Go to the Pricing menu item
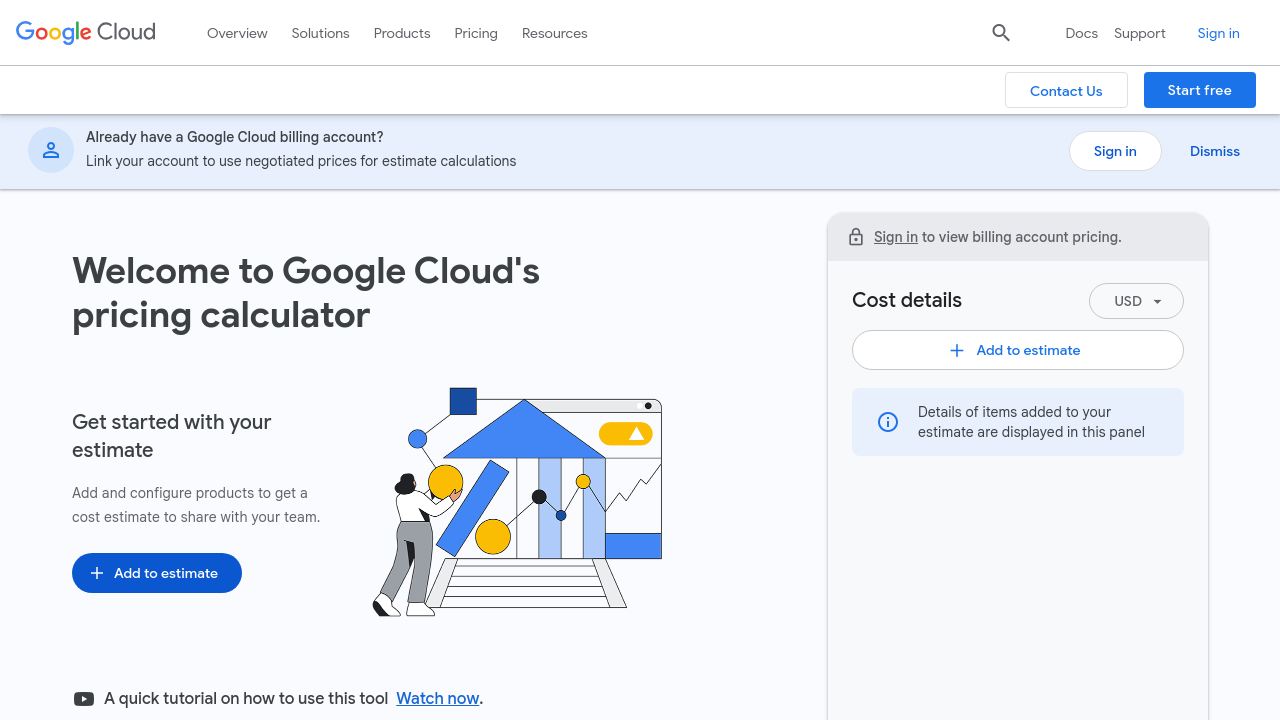The image size is (1280, 720). [x=476, y=33]
